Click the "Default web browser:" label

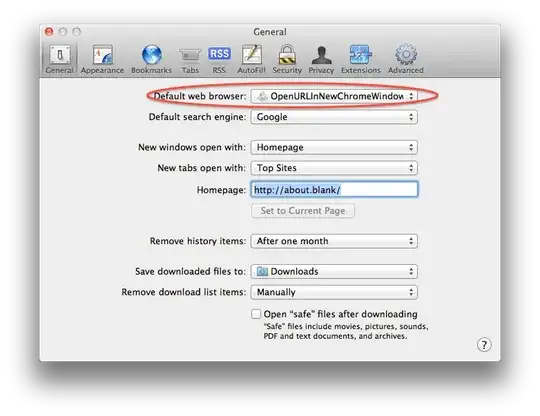200,96
